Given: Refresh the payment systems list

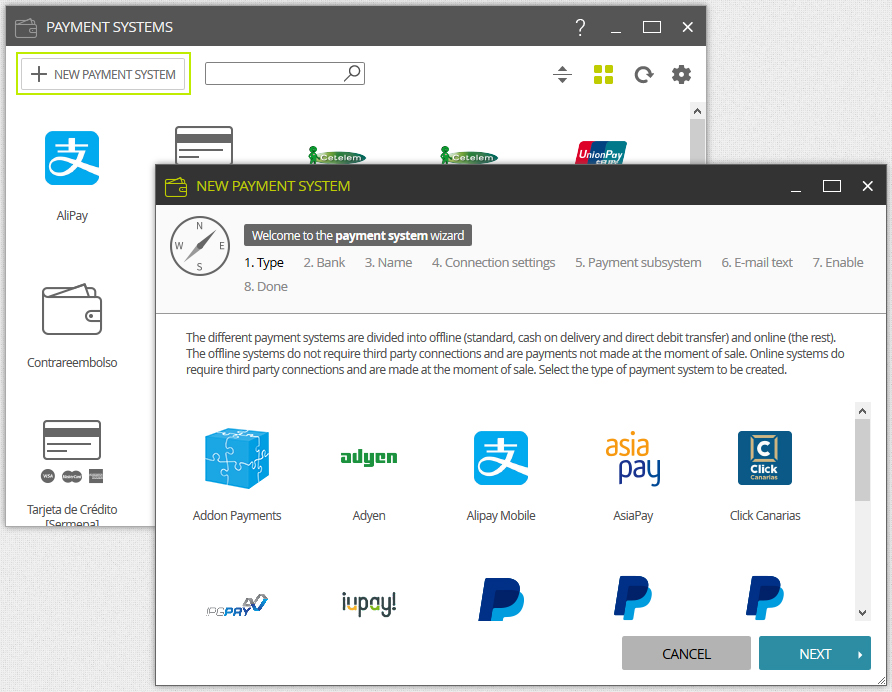Looking at the screenshot, I should pyautogui.click(x=644, y=75).
